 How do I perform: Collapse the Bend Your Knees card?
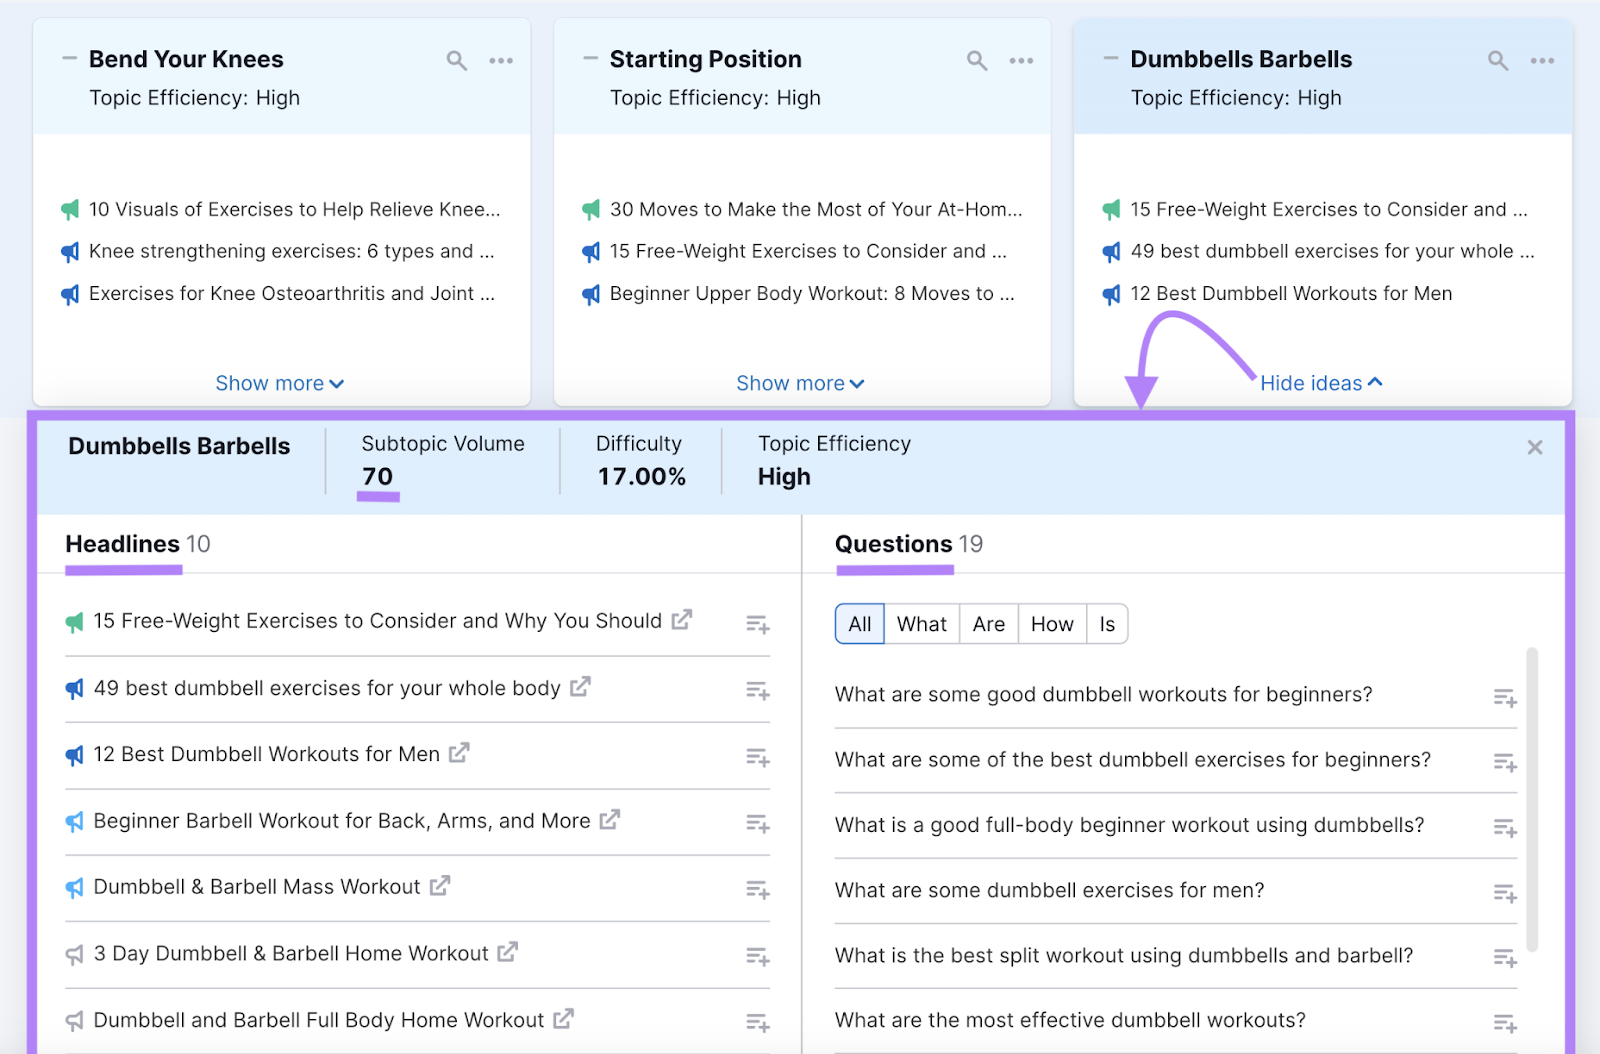point(69,59)
